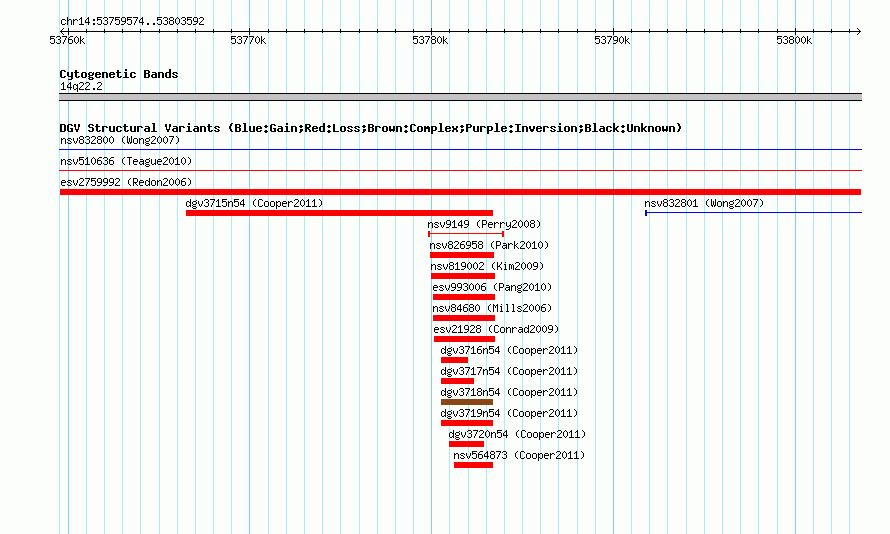Image resolution: width=890 pixels, height=534 pixels.
Task: Click the red bar under esv993006
Action: coord(464,297)
